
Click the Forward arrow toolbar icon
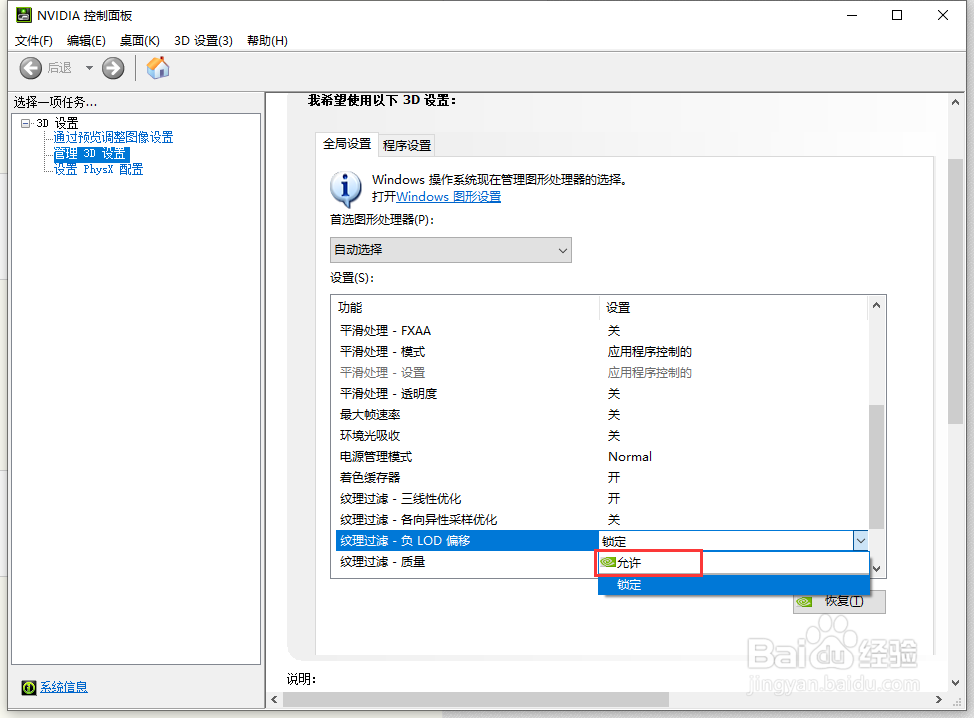point(113,68)
